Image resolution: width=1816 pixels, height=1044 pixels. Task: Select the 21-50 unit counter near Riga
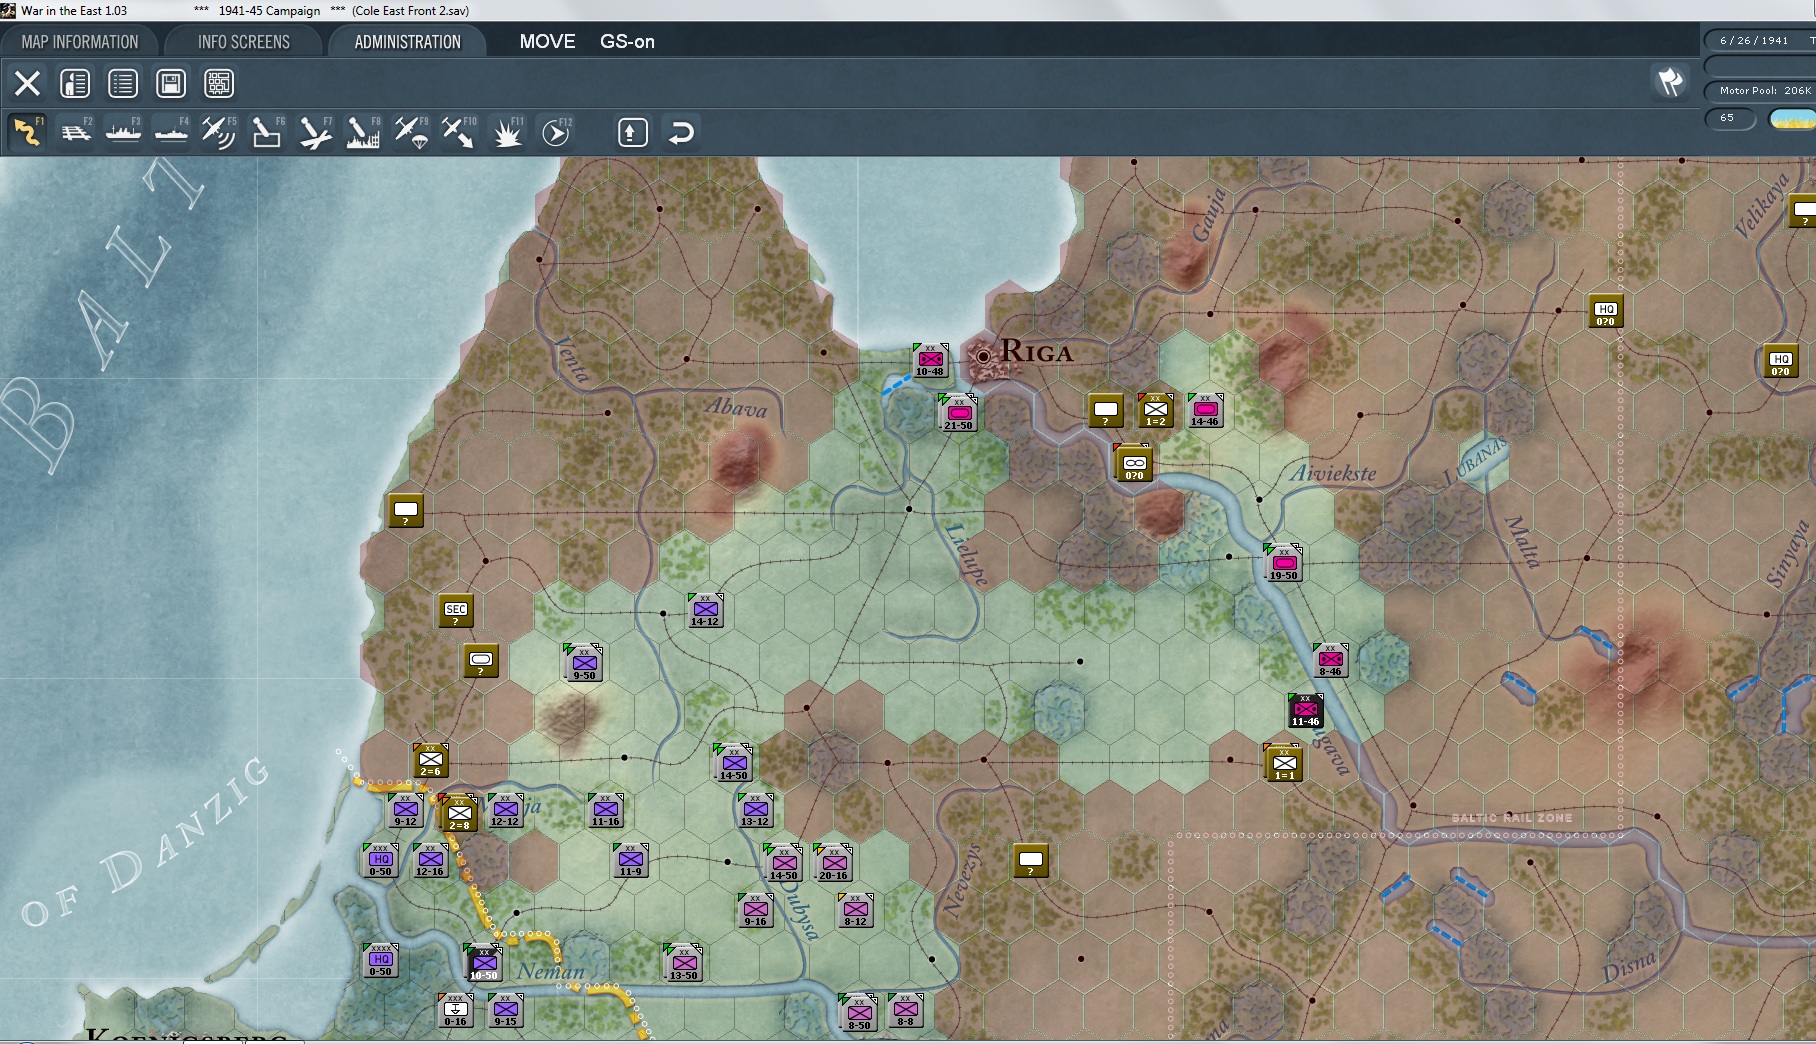(x=958, y=412)
